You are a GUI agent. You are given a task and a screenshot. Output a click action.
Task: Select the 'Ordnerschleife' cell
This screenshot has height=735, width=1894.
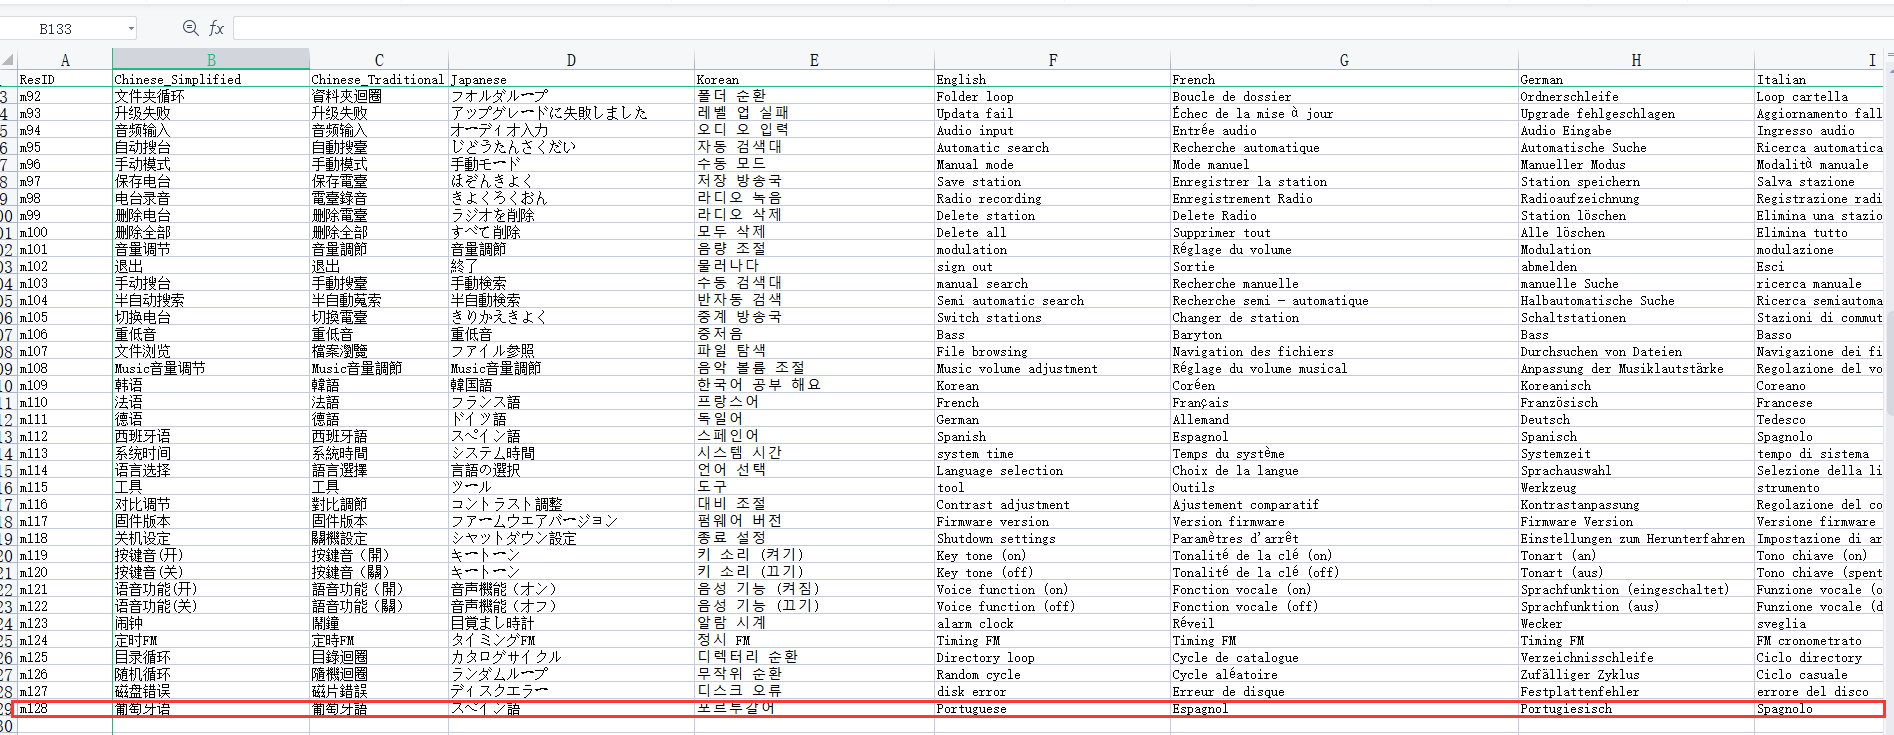[1636, 96]
